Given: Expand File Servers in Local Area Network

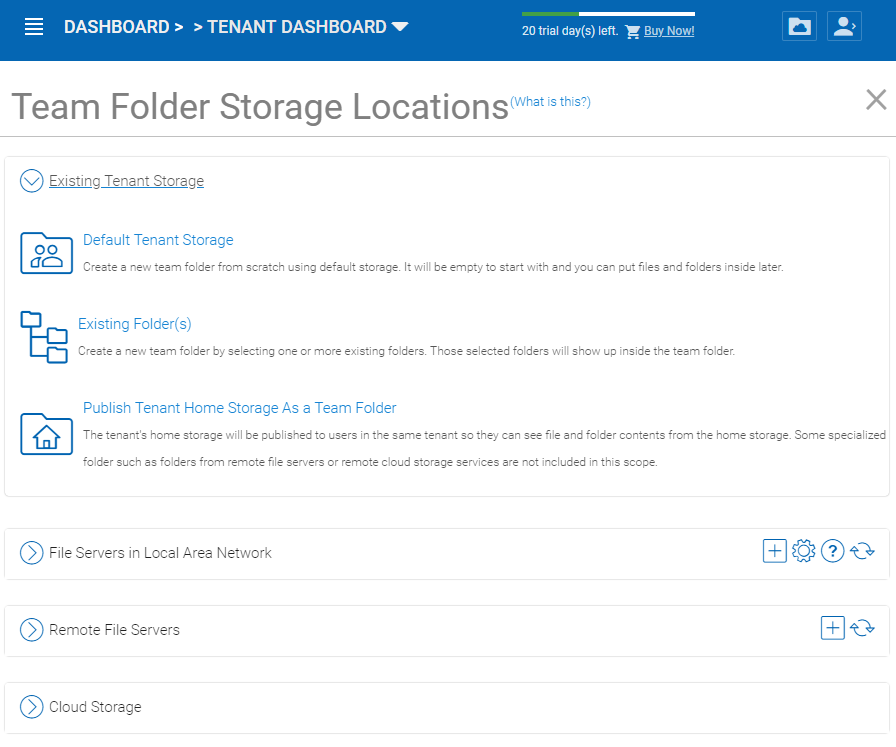Looking at the screenshot, I should pyautogui.click(x=31, y=553).
